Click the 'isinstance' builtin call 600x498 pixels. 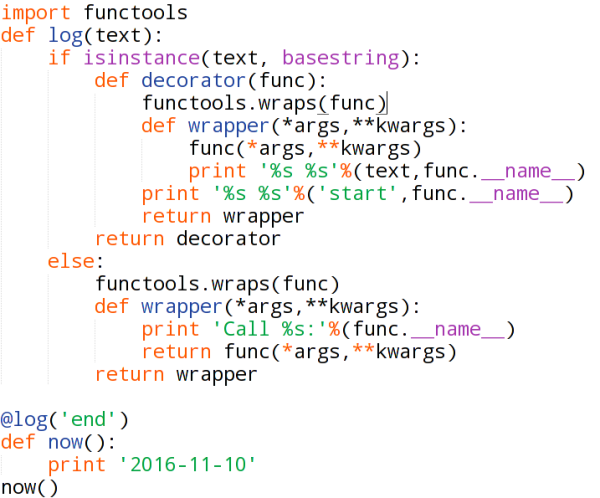(x=142, y=58)
